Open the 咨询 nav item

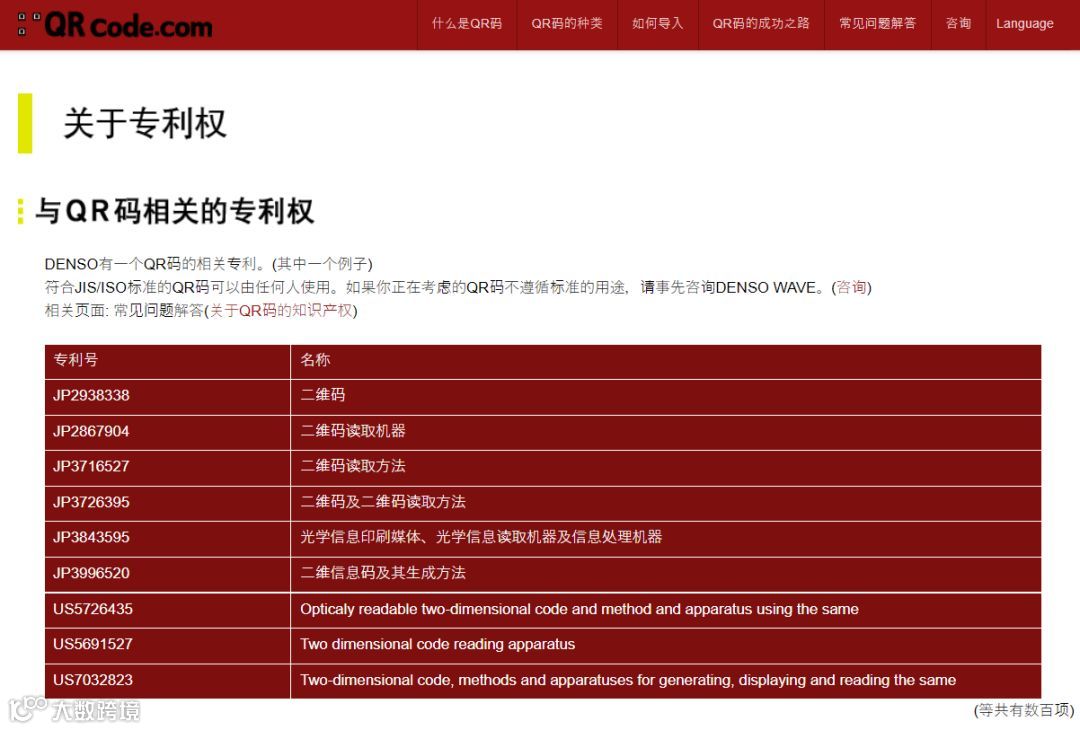point(958,24)
